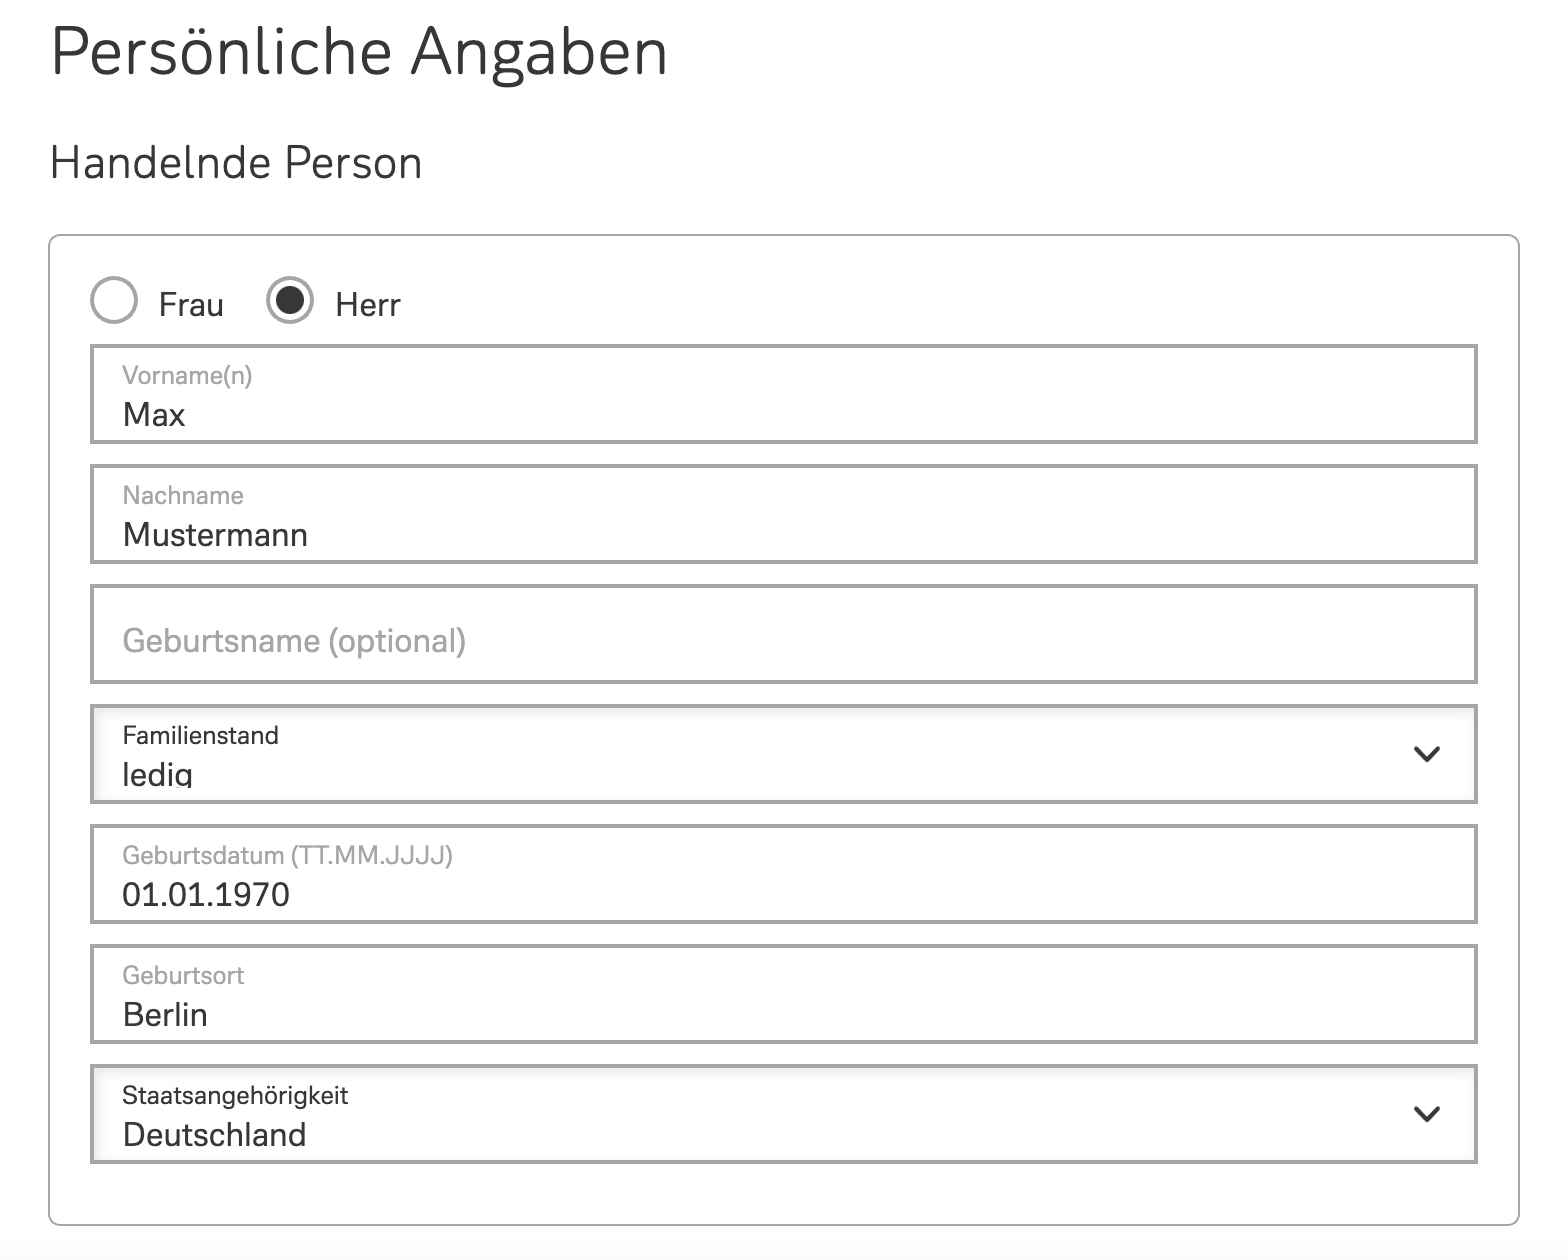The image size is (1568, 1260).
Task: Click the "Persönliche Angaben" heading
Action: click(359, 52)
